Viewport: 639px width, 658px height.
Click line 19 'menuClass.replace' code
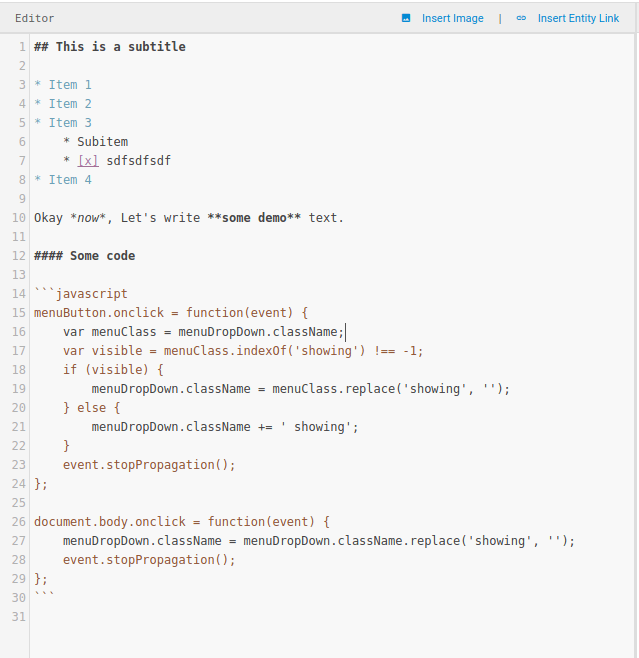[x=300, y=389]
